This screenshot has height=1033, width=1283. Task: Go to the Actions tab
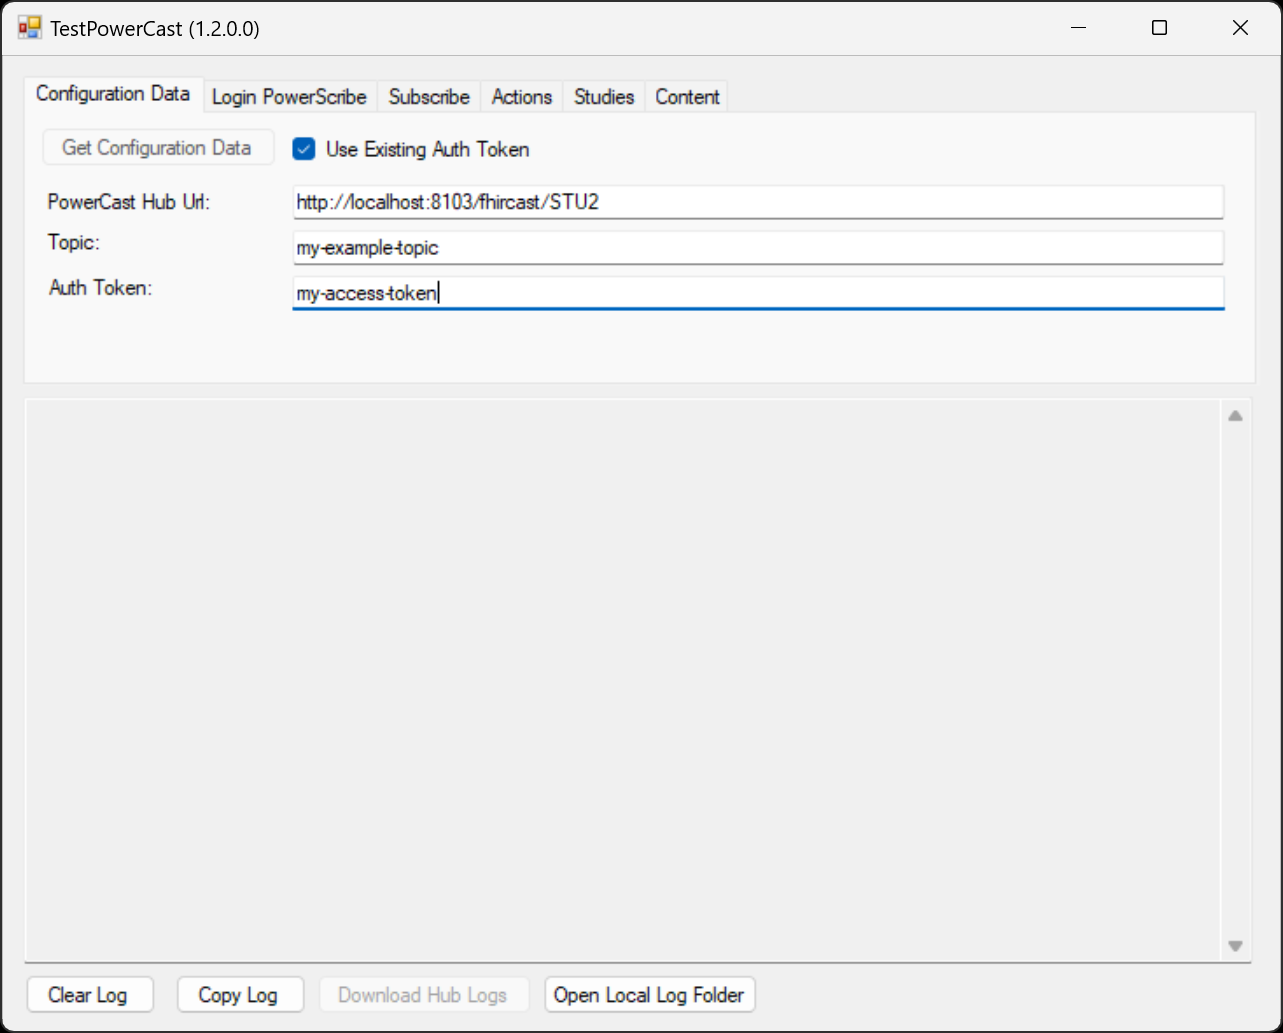click(x=522, y=97)
